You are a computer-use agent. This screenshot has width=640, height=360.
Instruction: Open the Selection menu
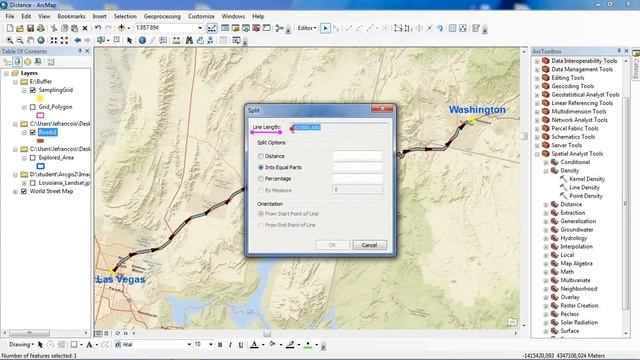(125, 16)
